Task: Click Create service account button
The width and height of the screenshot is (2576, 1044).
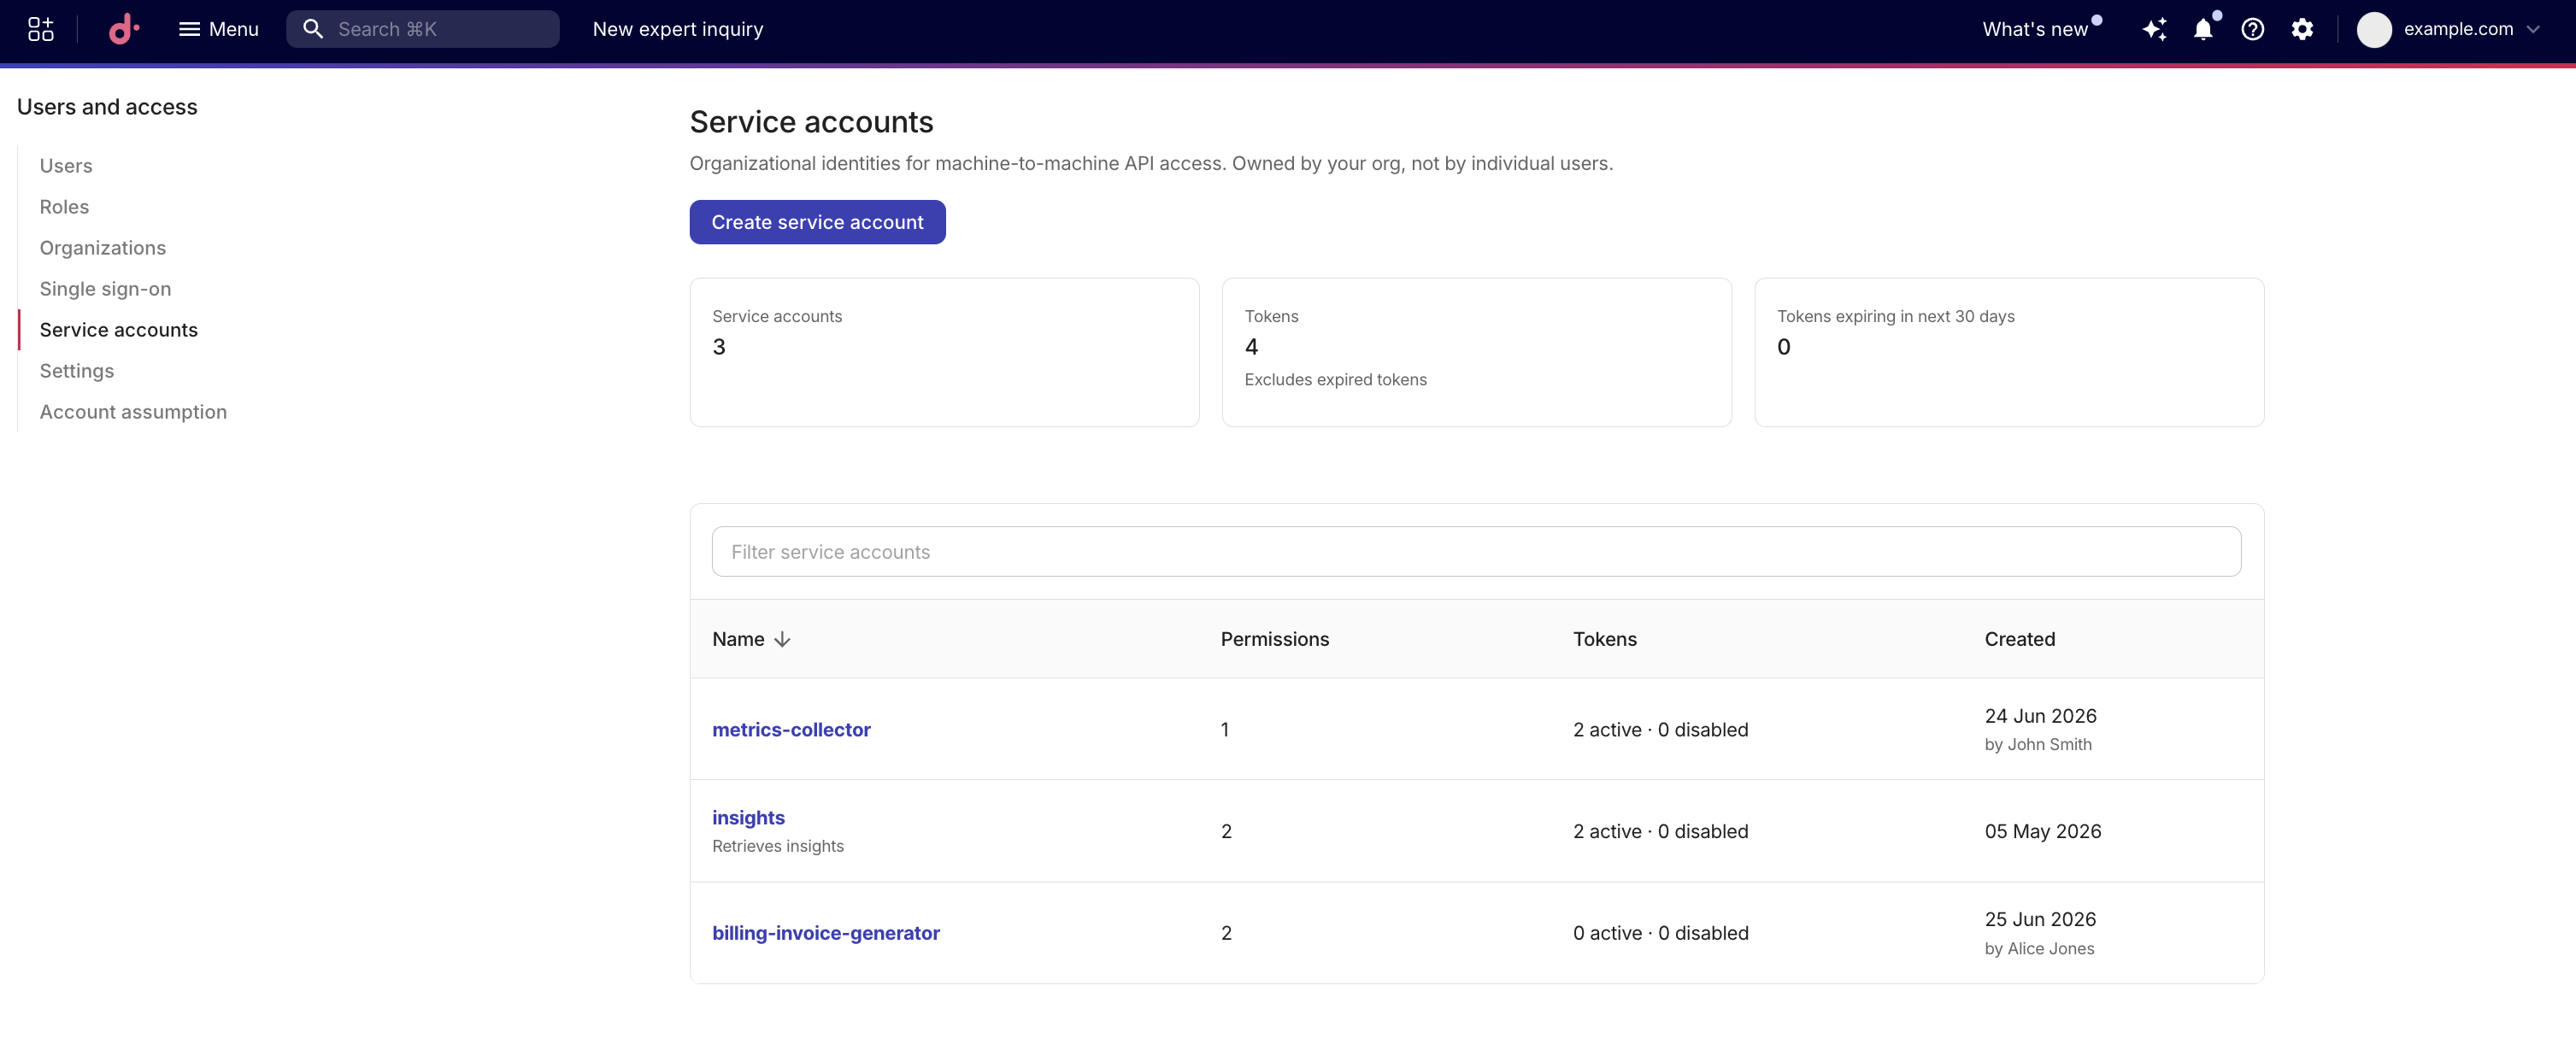Action: [x=817, y=222]
